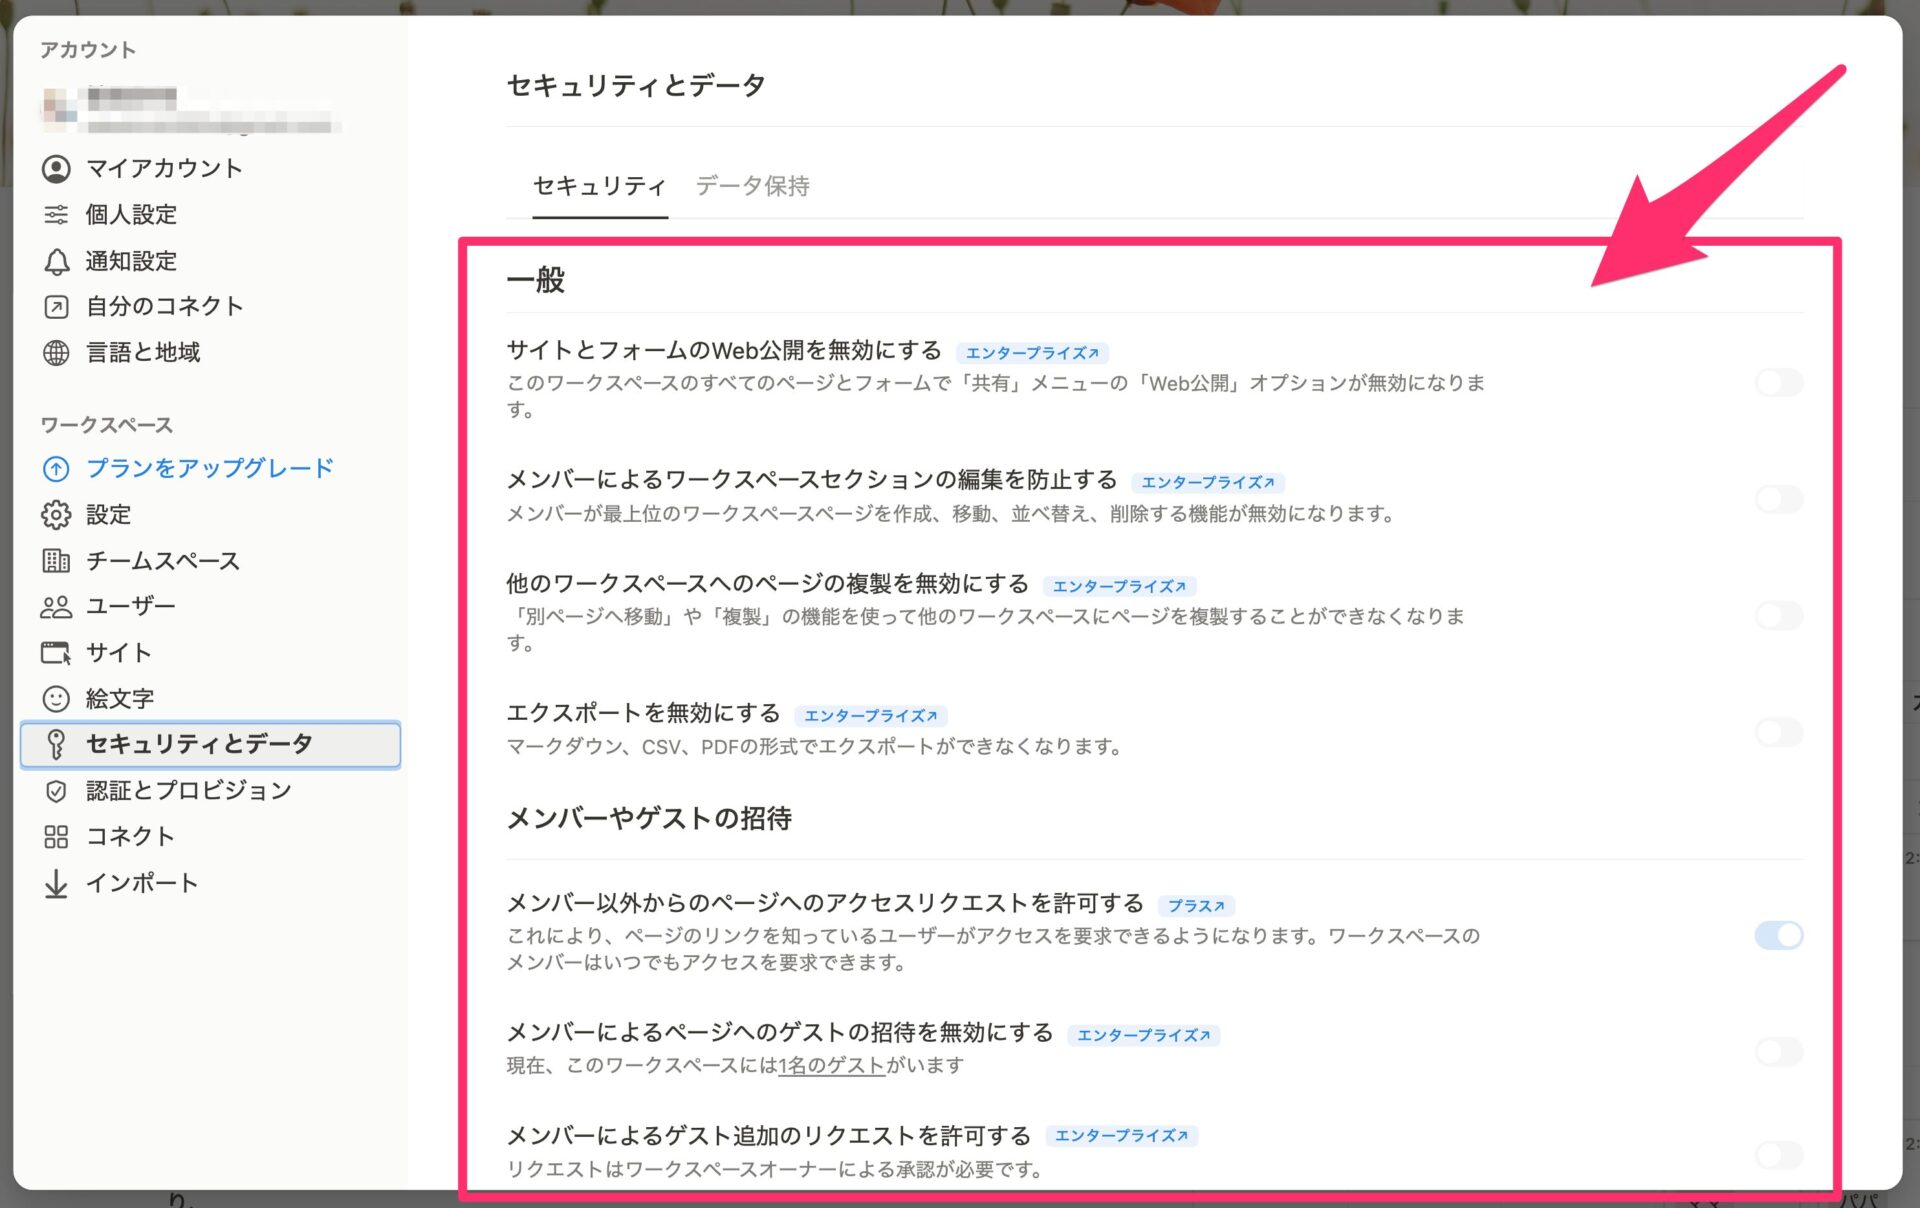This screenshot has height=1208, width=1920.
Task: Turn on メンバーによるゲスト追加のリクエストを許可する
Action: pyautogui.click(x=1778, y=1155)
